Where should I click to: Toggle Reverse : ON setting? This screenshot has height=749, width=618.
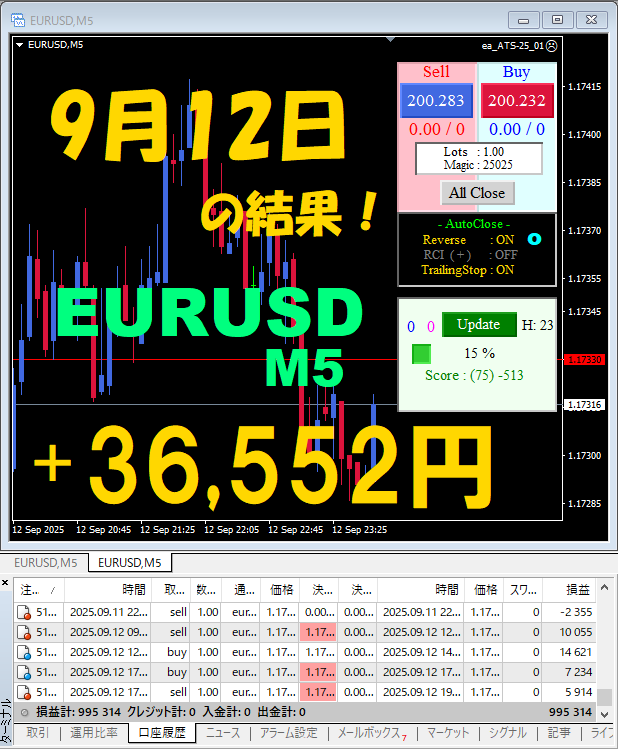tap(468, 240)
